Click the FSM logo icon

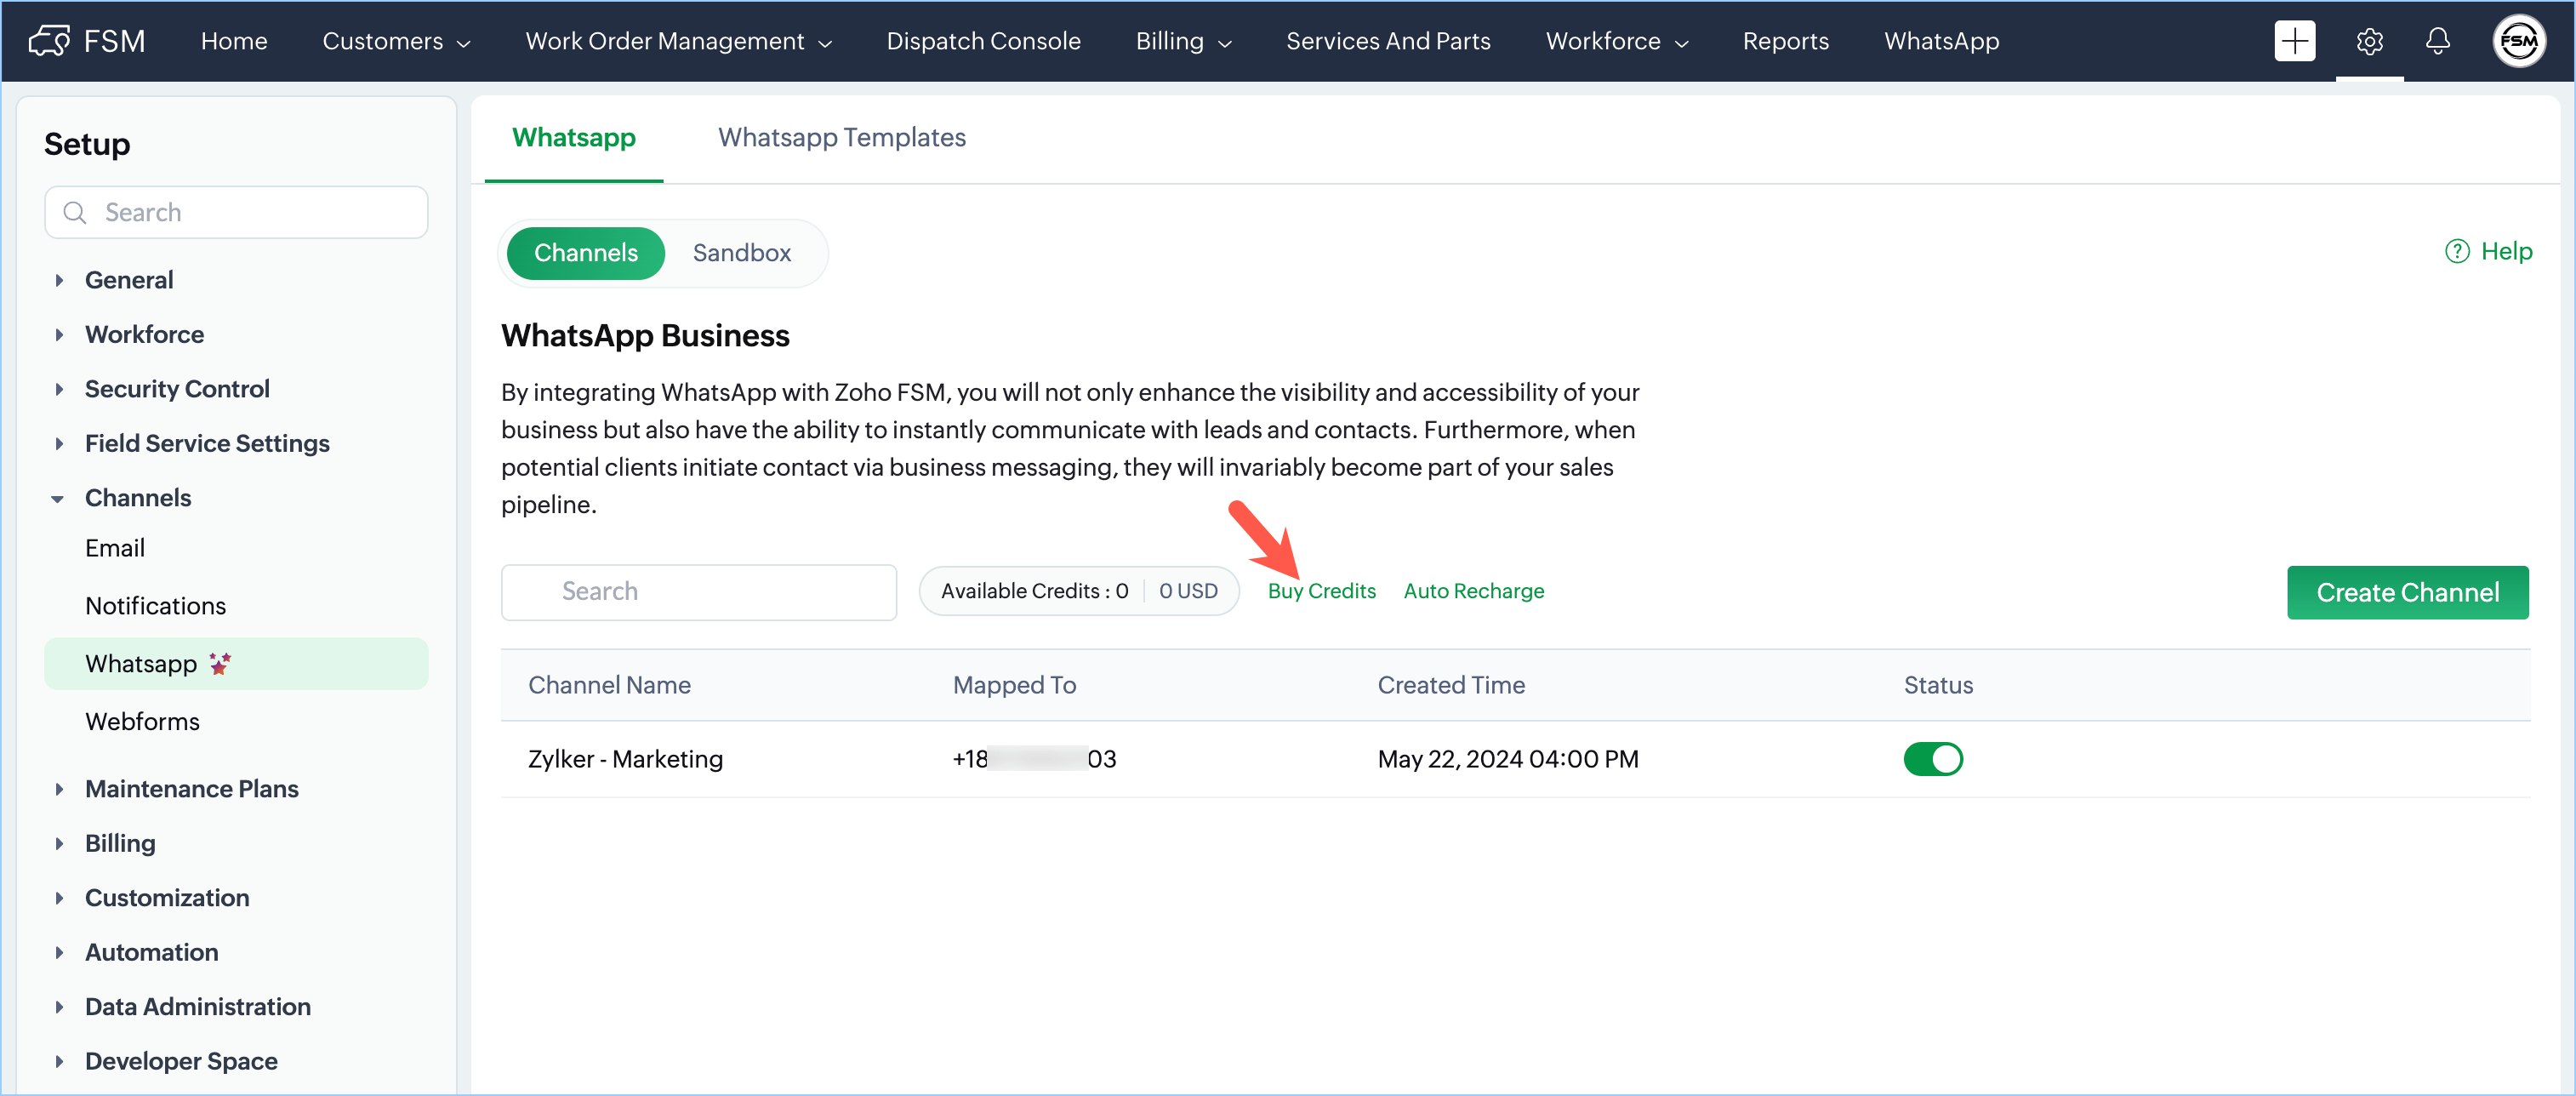click(49, 40)
